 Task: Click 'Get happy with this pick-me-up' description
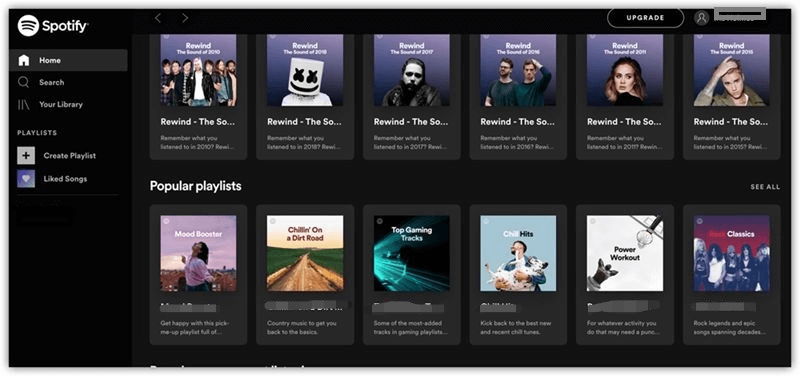[x=195, y=328]
